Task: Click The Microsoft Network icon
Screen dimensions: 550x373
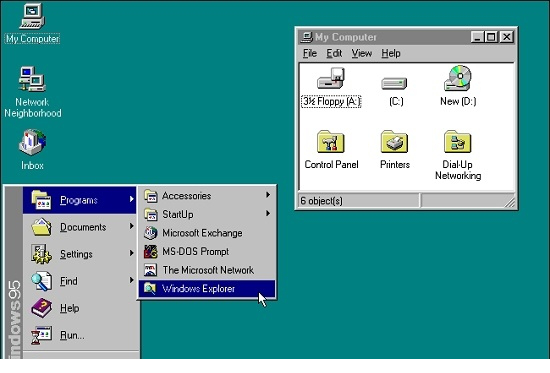Action: click(x=150, y=270)
